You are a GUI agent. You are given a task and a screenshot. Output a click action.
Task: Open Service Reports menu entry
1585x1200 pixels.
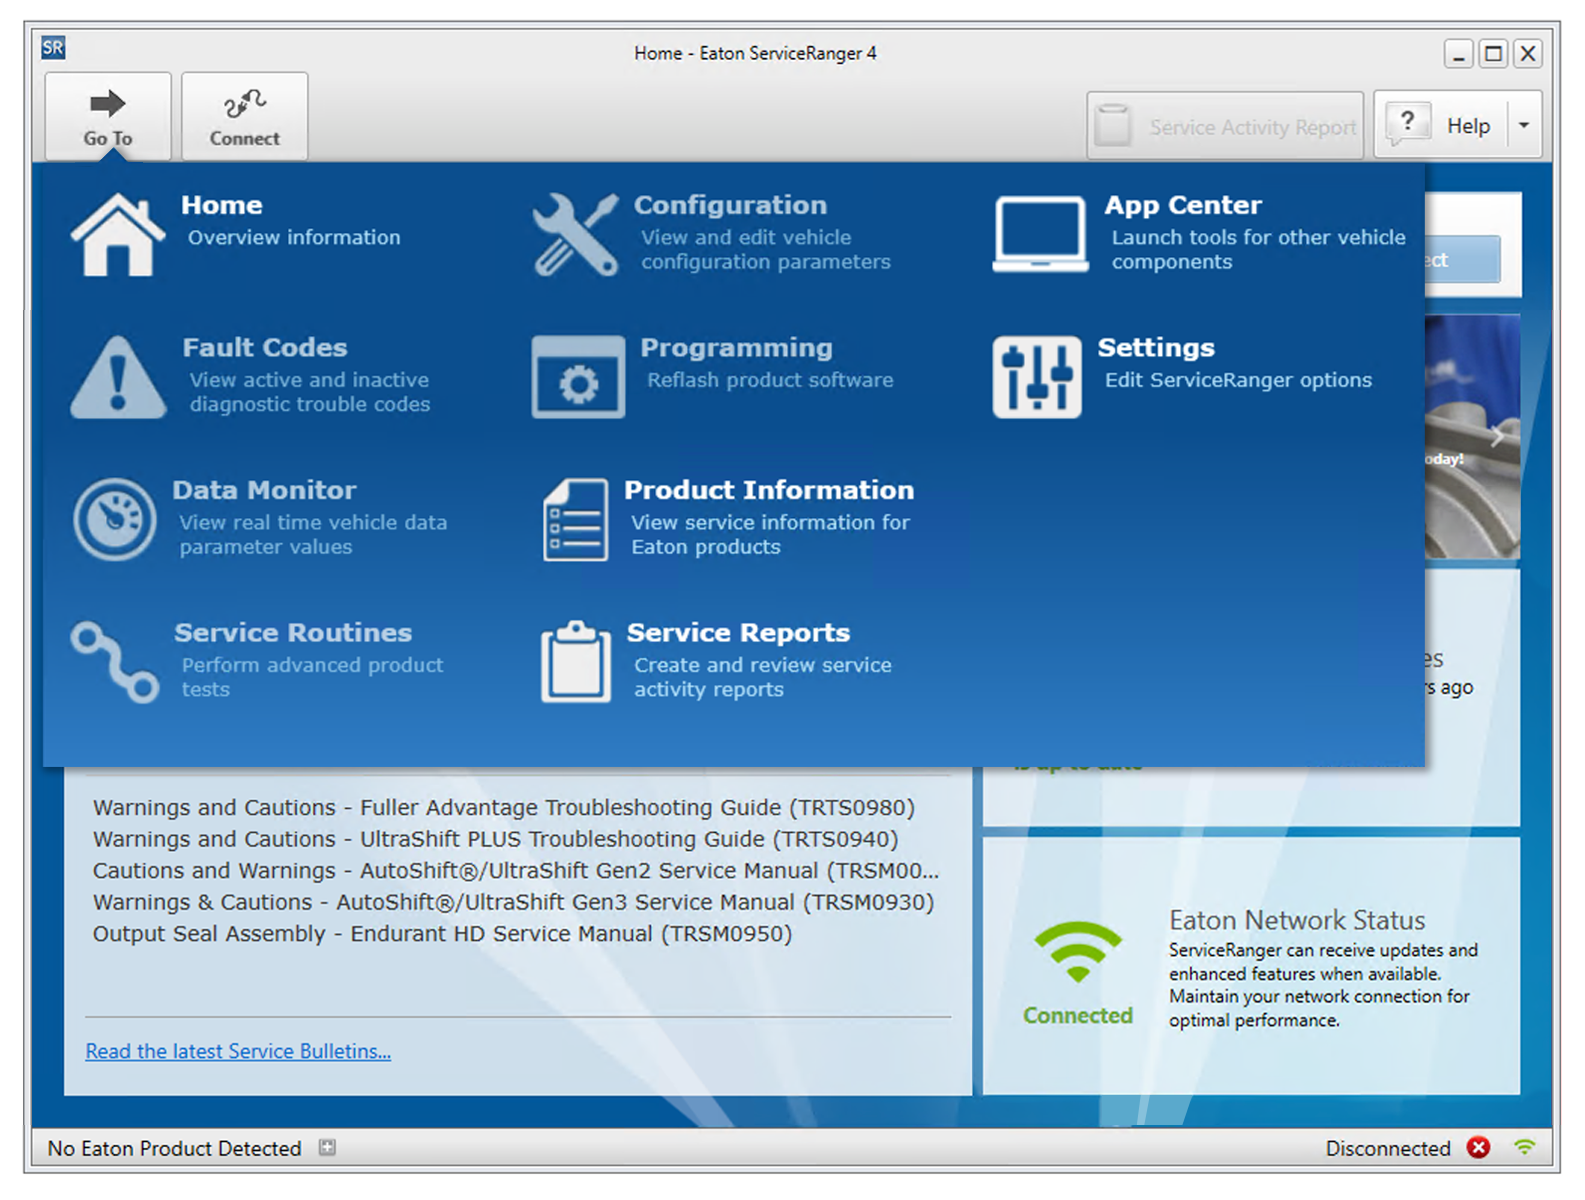(x=716, y=662)
